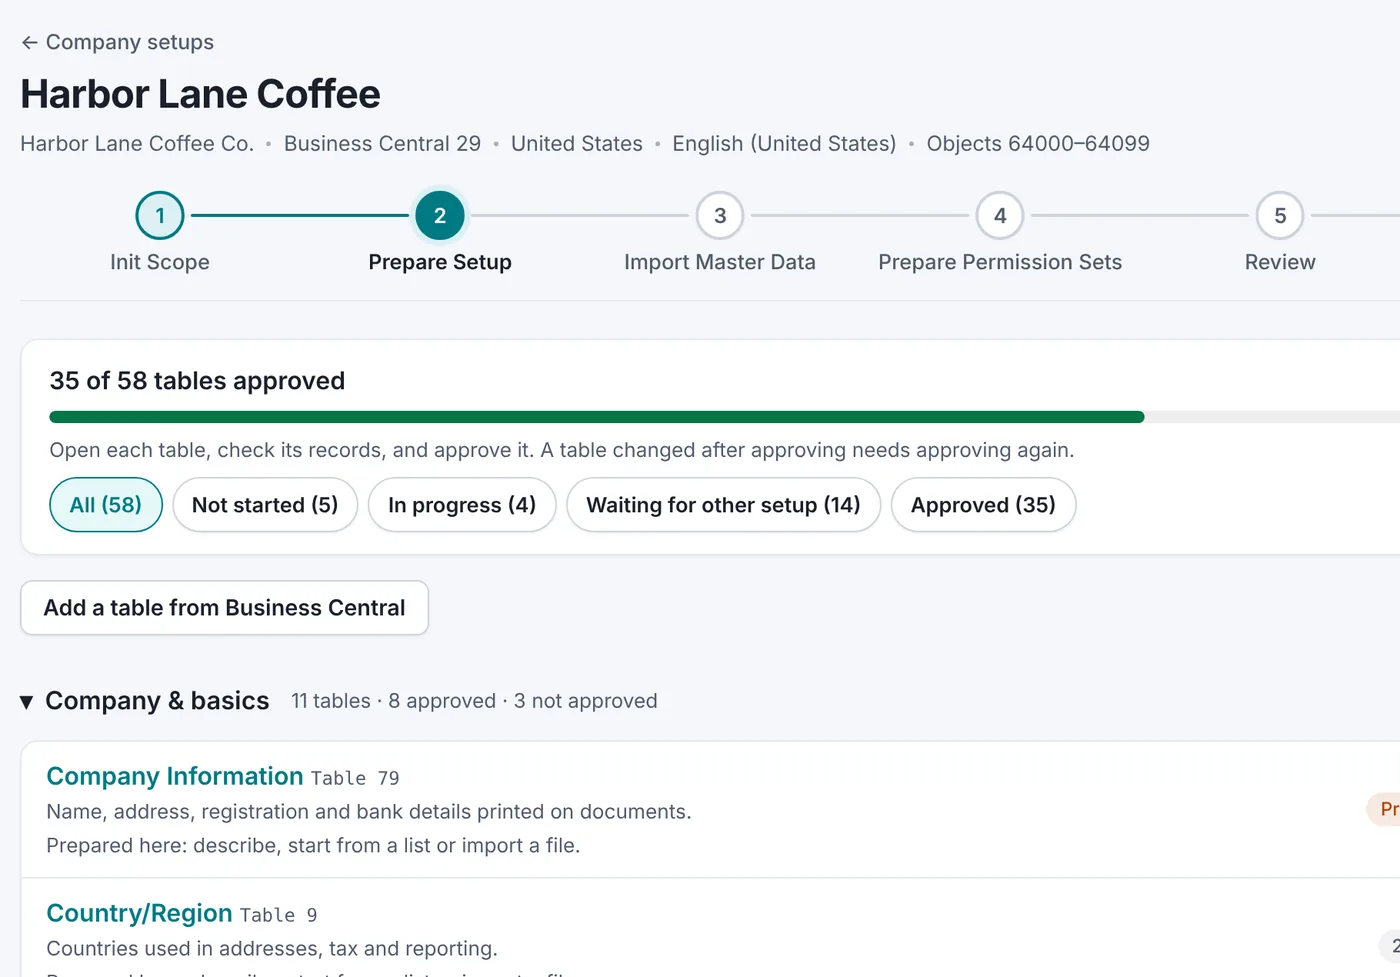This screenshot has height=977, width=1400.
Task: Click 'Countries used in addresses, tax and reporting.'
Action: (x=272, y=948)
